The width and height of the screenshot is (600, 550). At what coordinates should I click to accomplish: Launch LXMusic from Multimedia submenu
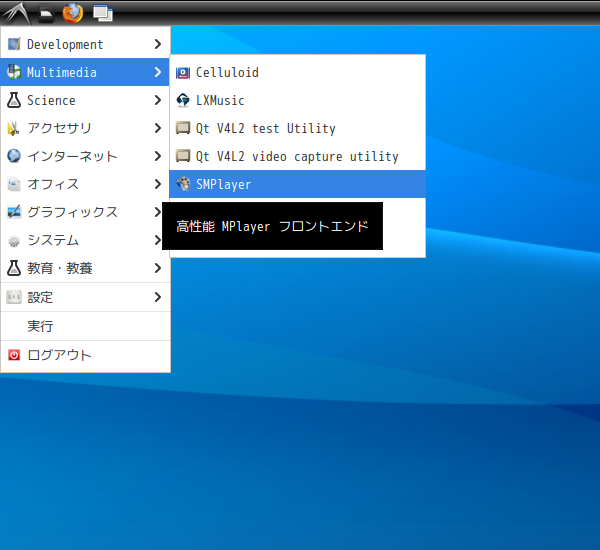pos(297,100)
